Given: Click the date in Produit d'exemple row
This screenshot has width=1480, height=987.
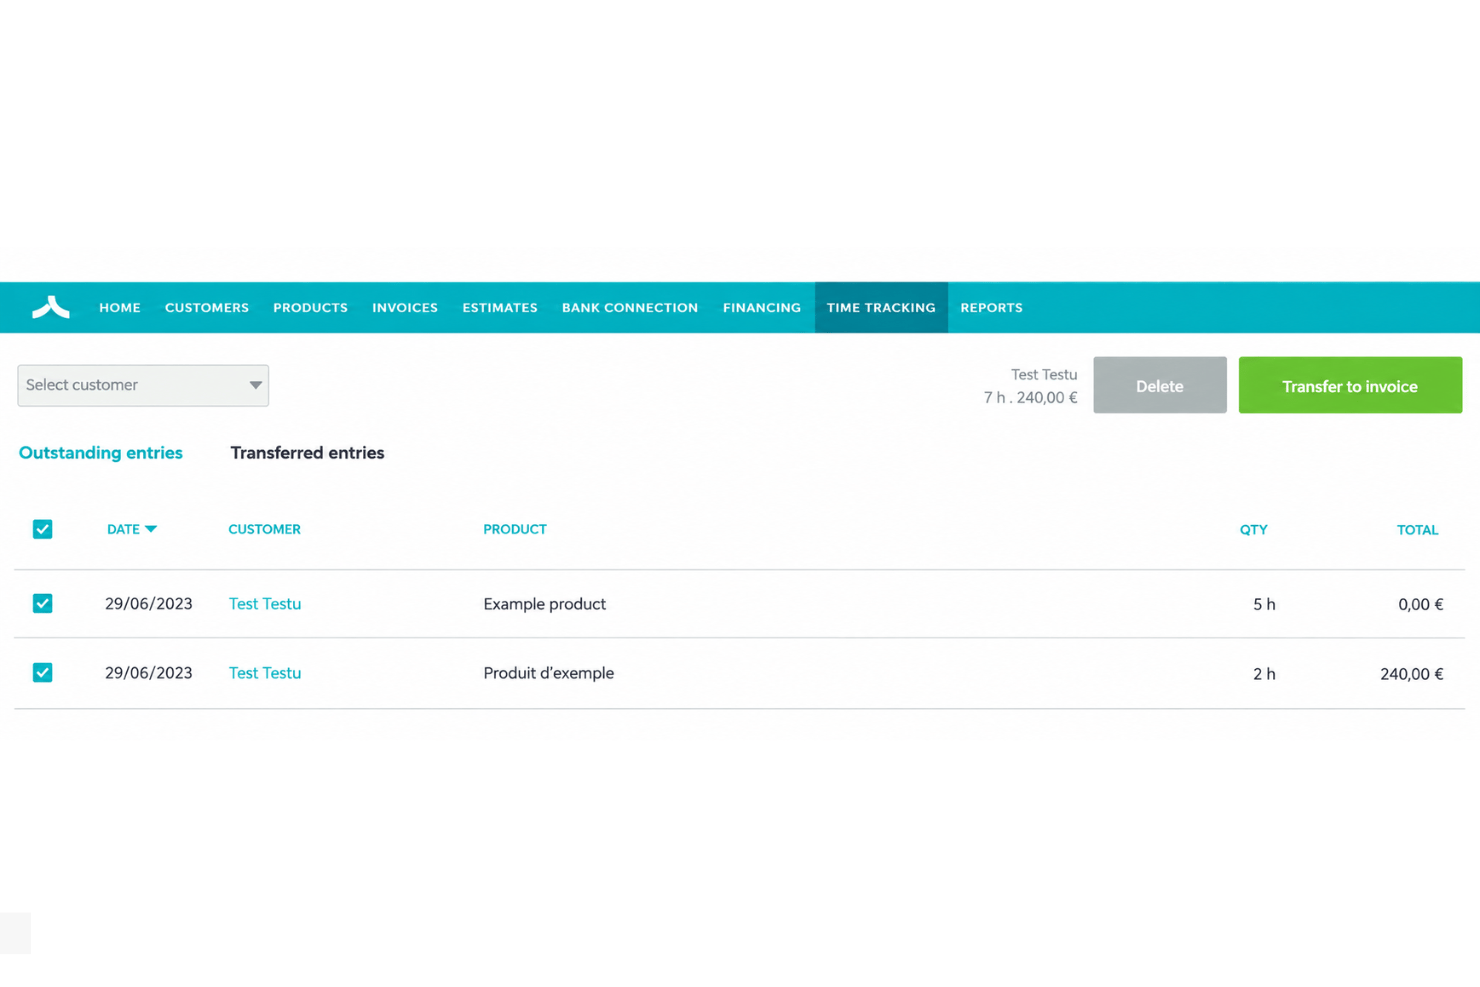Looking at the screenshot, I should [x=149, y=673].
